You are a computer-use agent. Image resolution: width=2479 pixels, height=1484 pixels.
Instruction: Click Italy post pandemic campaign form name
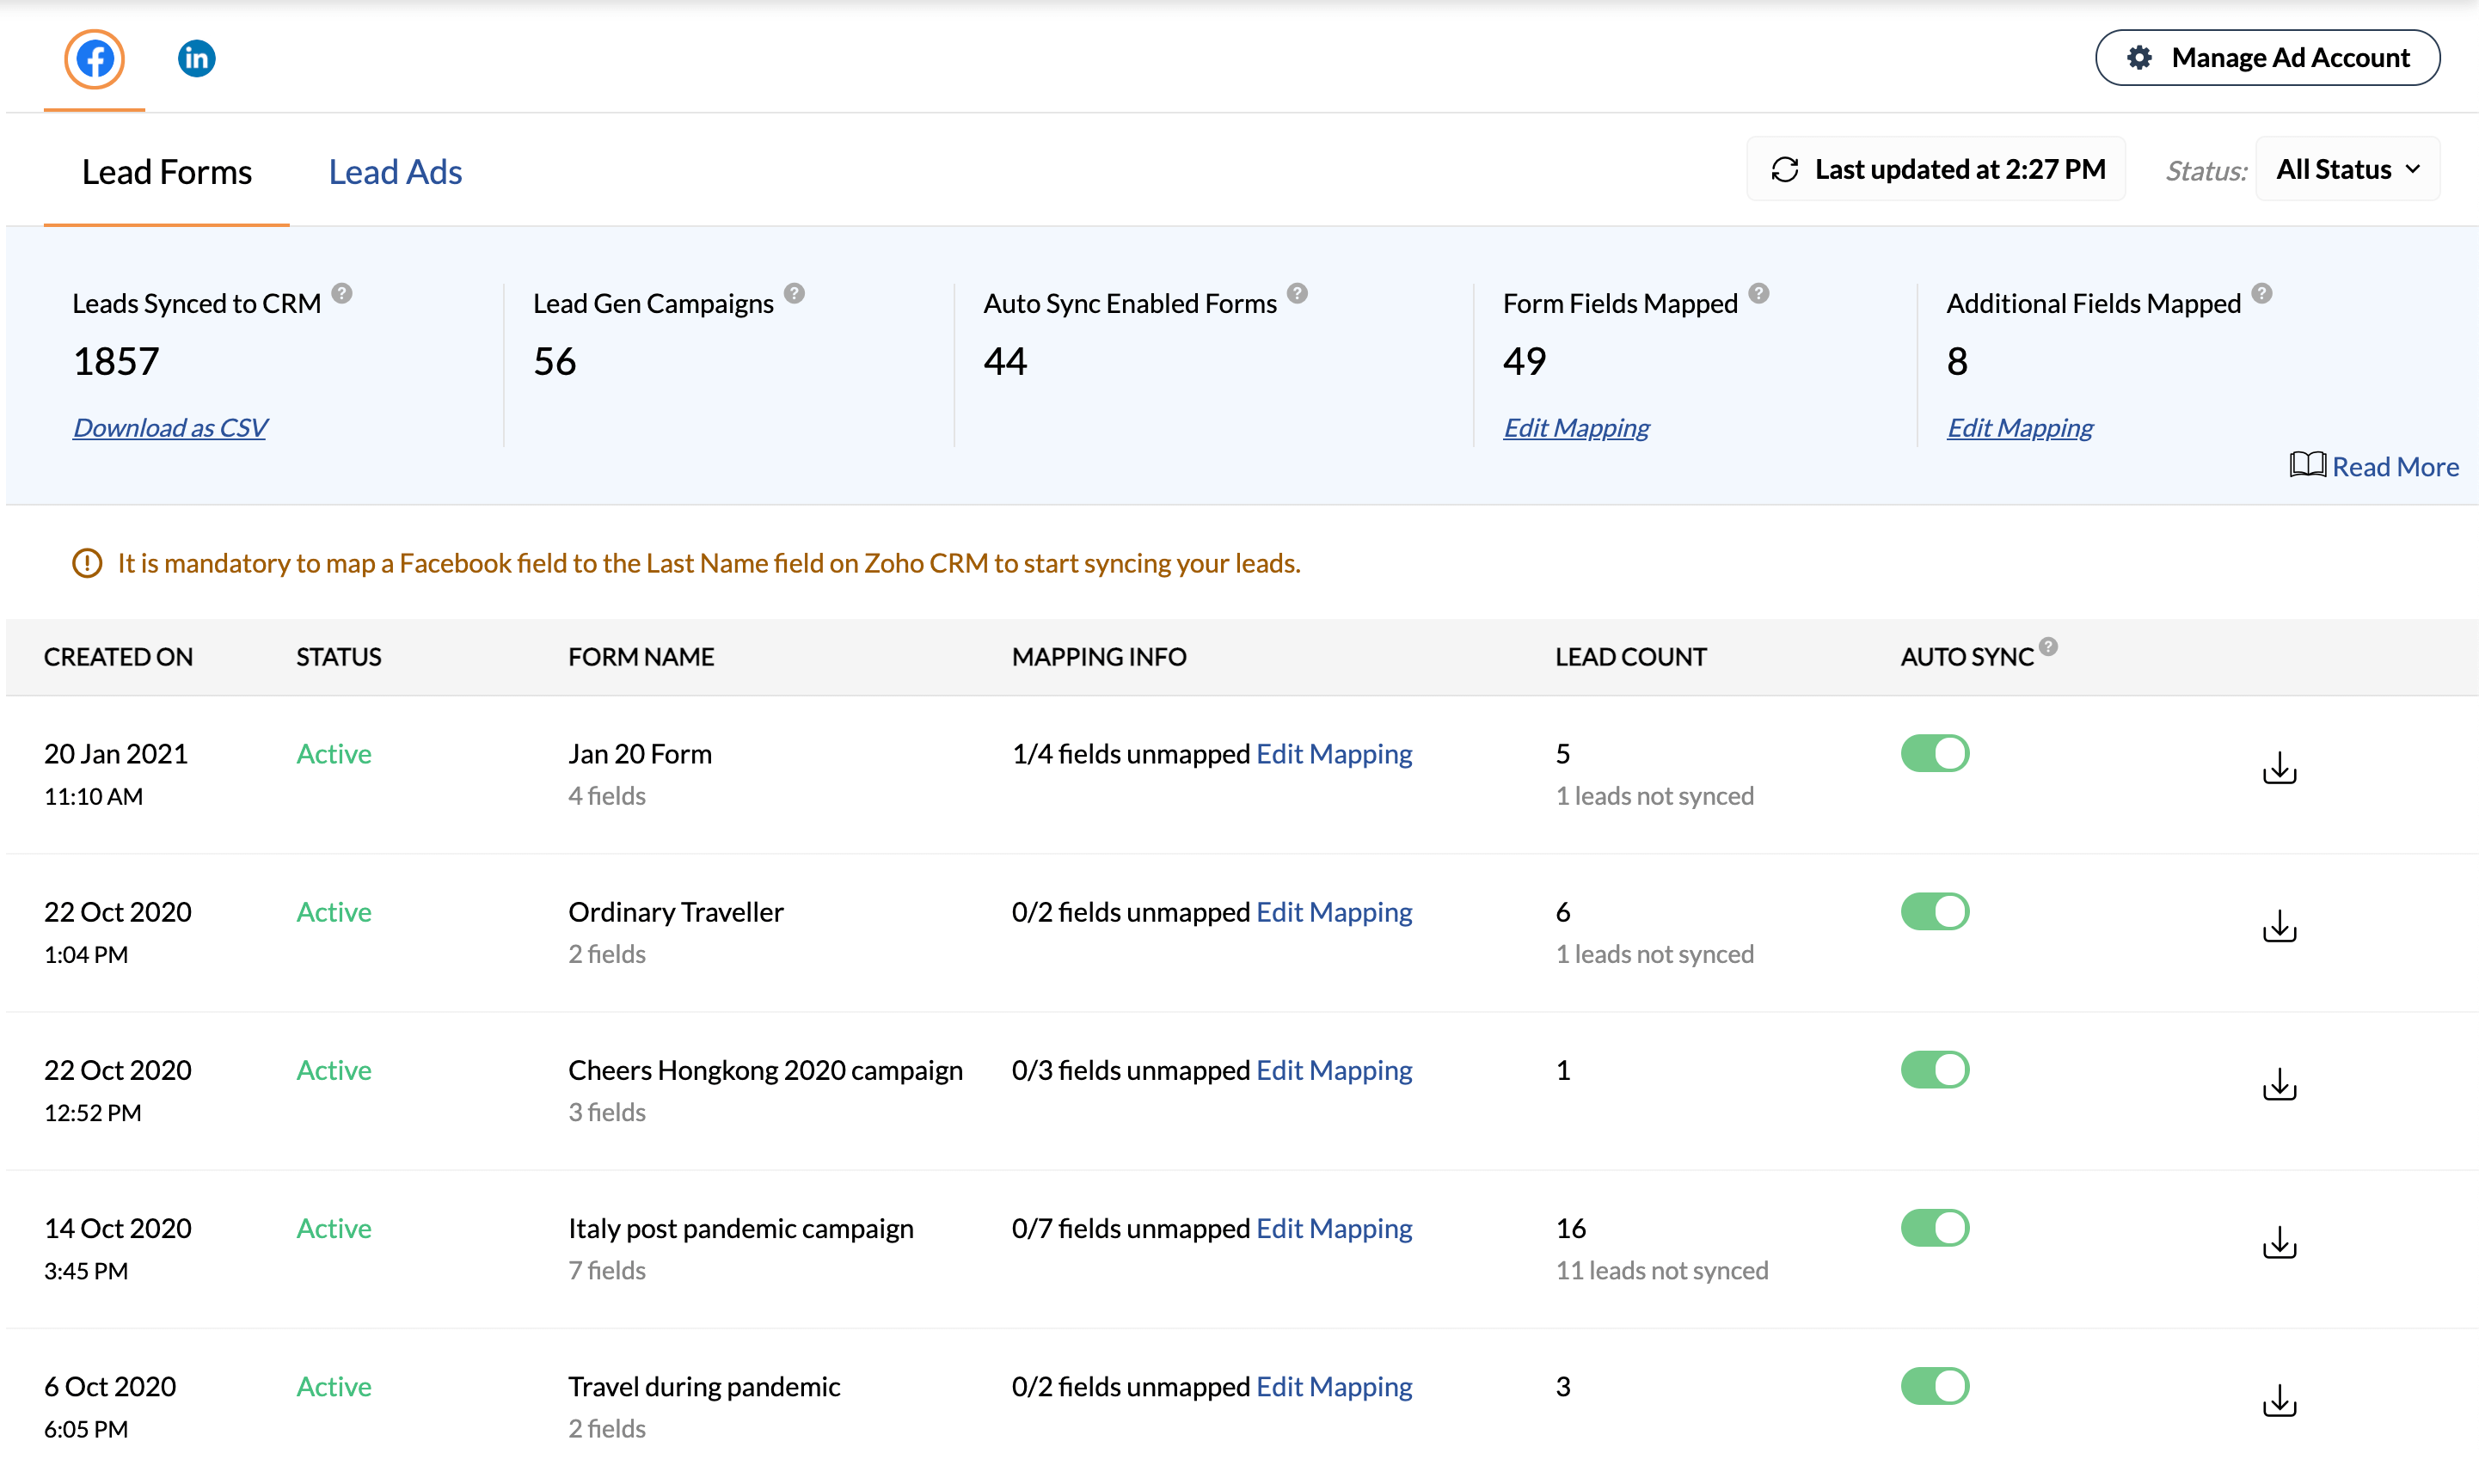coord(741,1228)
